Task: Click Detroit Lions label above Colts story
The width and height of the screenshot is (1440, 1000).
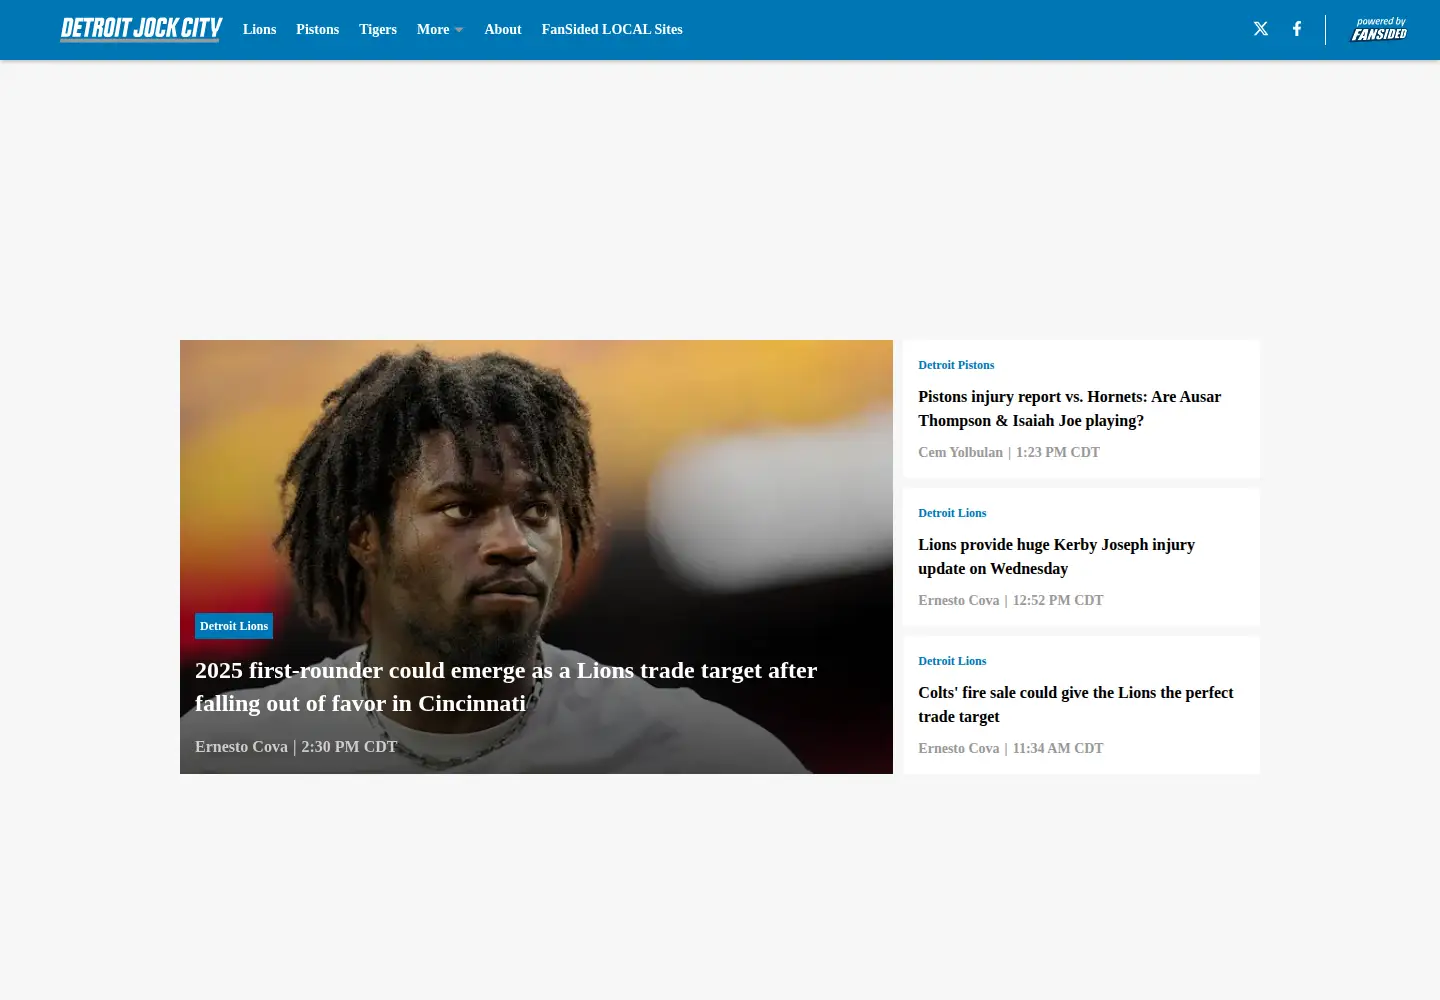Action: [952, 661]
